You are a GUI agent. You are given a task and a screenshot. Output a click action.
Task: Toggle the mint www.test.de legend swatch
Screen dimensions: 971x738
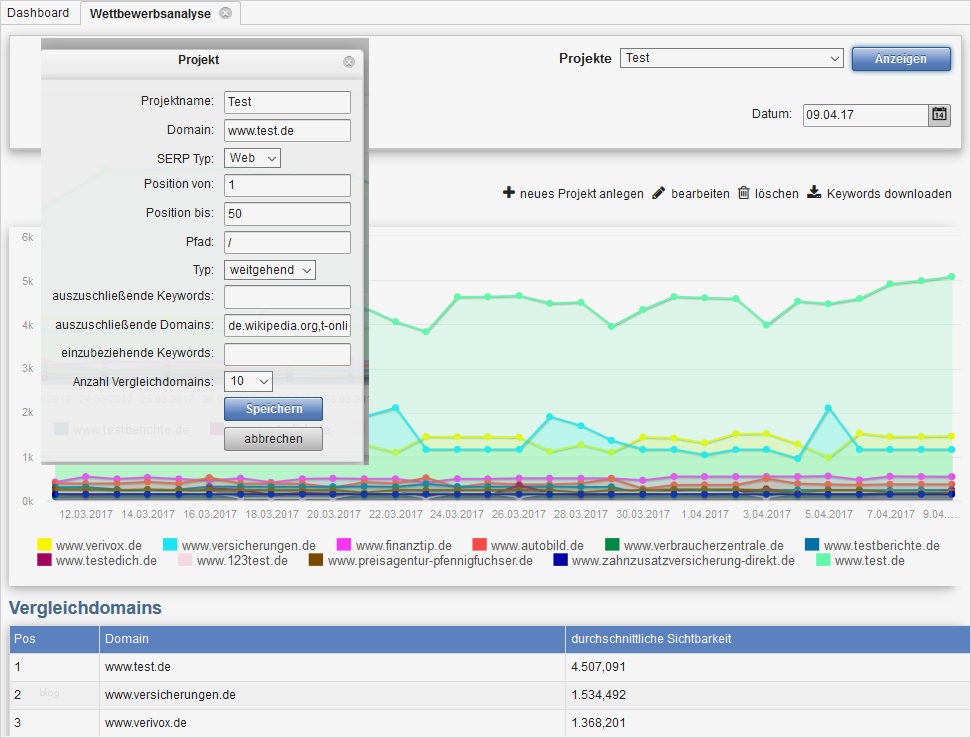823,560
